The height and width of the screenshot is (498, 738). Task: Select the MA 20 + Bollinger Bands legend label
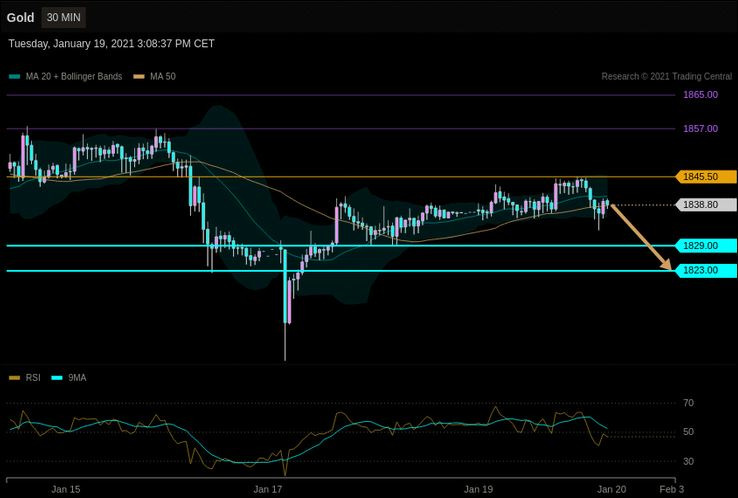coord(74,76)
